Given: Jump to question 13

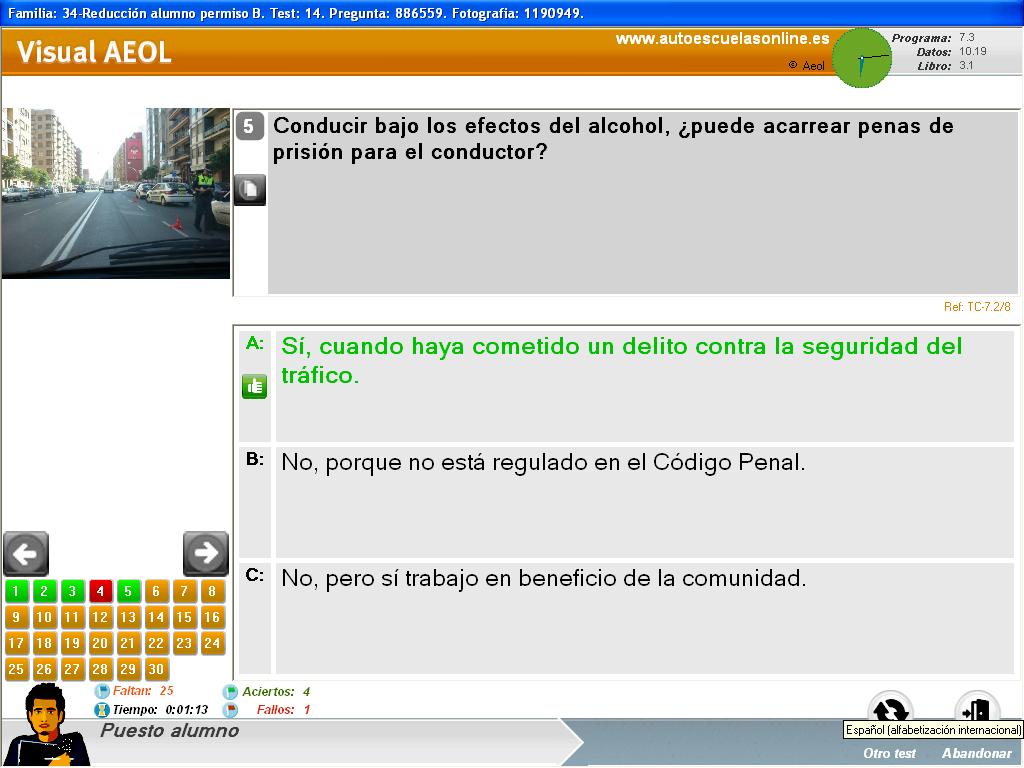Looking at the screenshot, I should pyautogui.click(x=128, y=617).
